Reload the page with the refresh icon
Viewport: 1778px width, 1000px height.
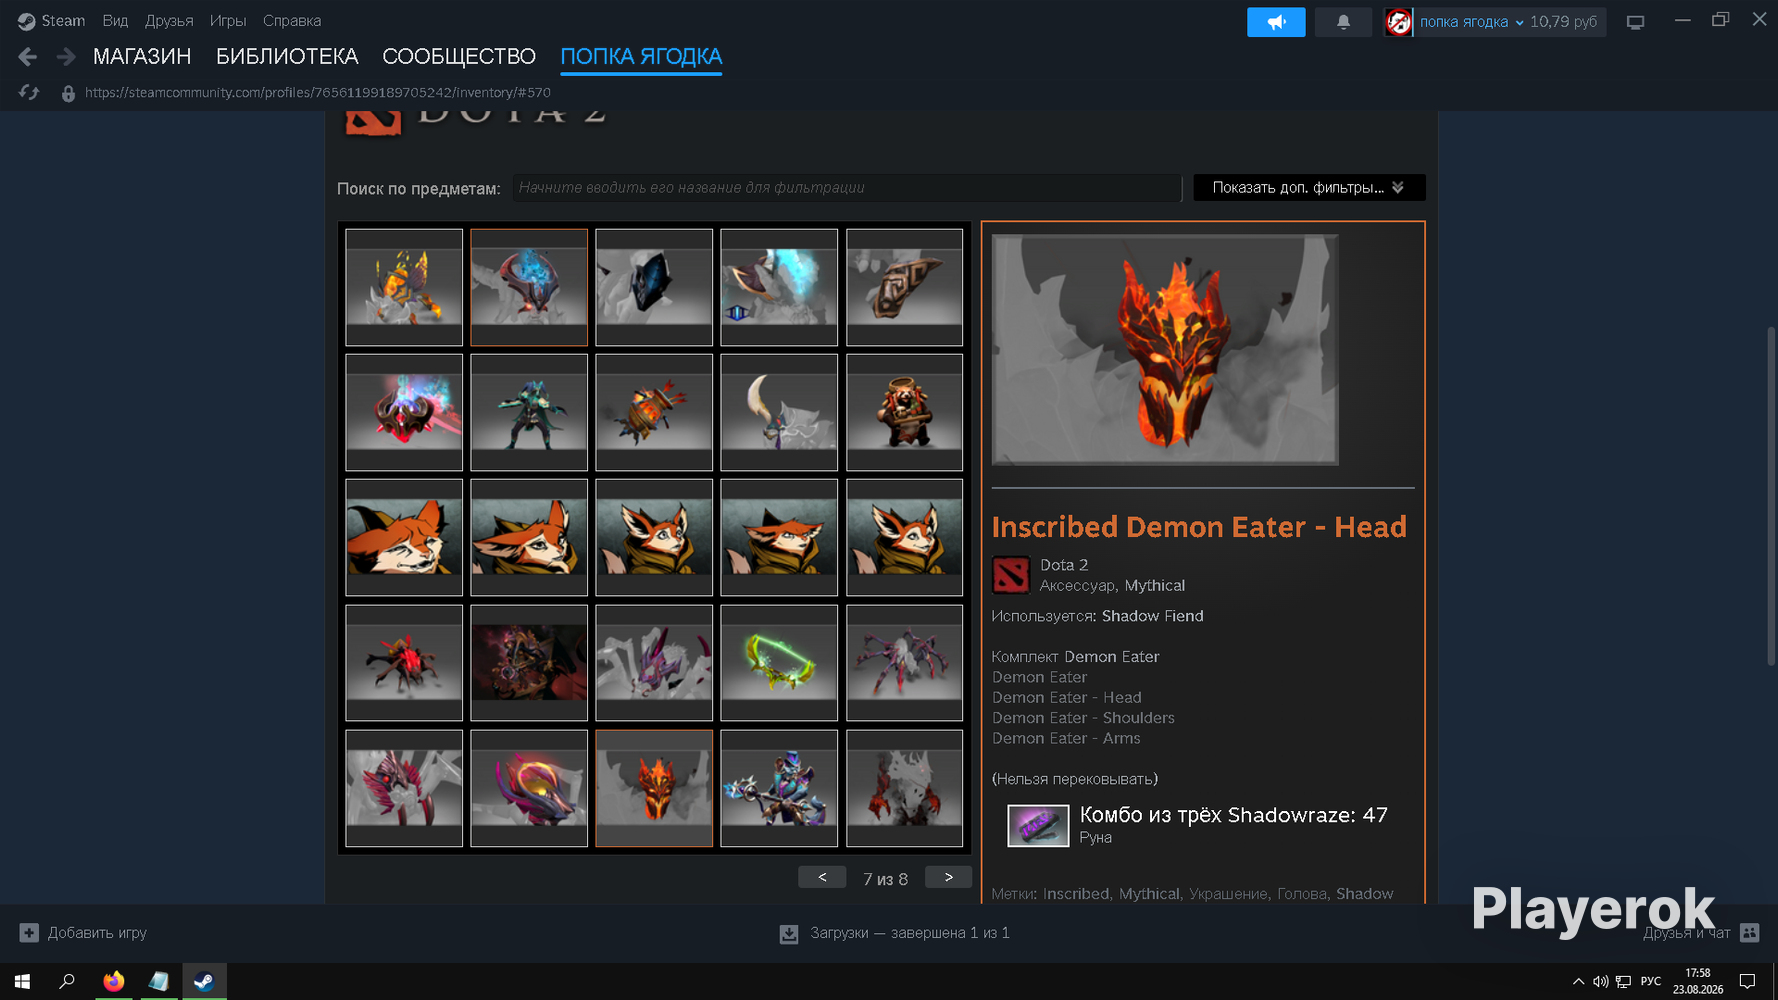coord(29,93)
